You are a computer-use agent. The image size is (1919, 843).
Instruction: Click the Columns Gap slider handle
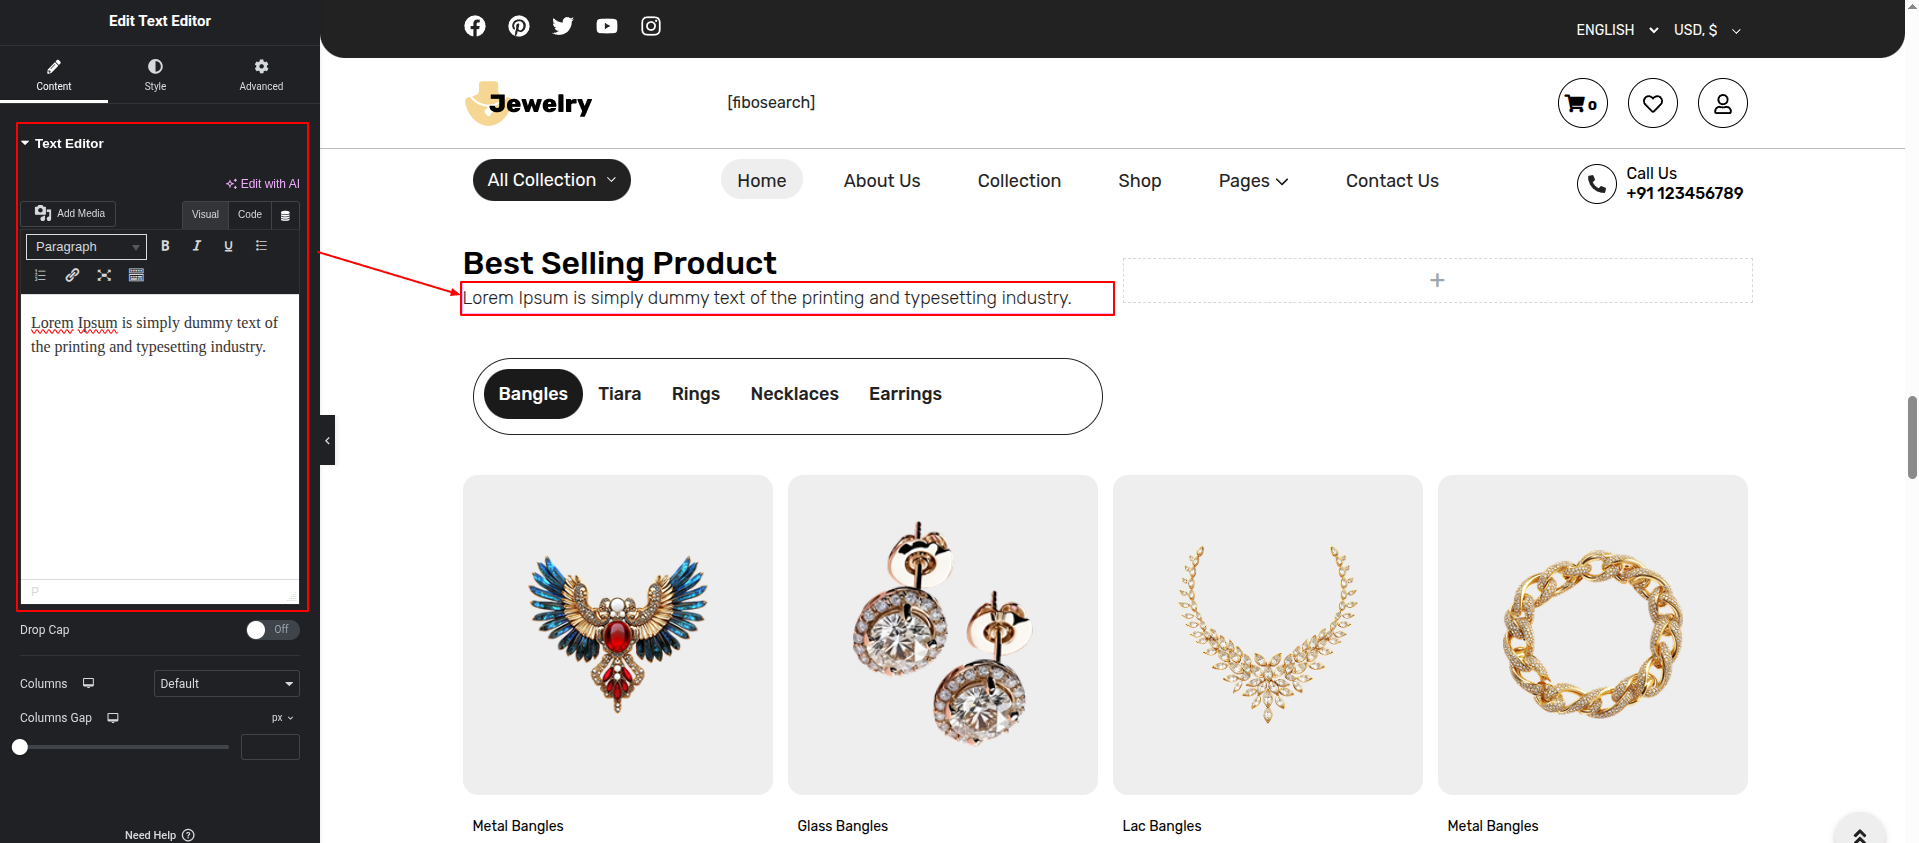pos(20,747)
